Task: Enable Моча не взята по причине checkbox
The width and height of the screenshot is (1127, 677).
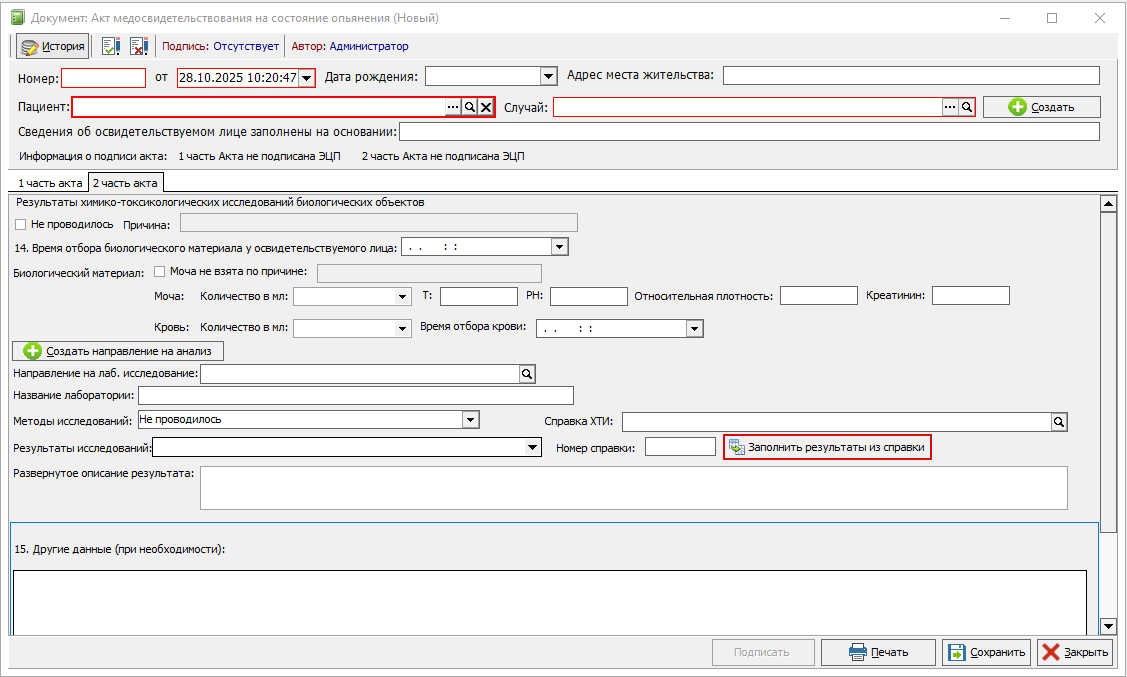Action: click(160, 271)
